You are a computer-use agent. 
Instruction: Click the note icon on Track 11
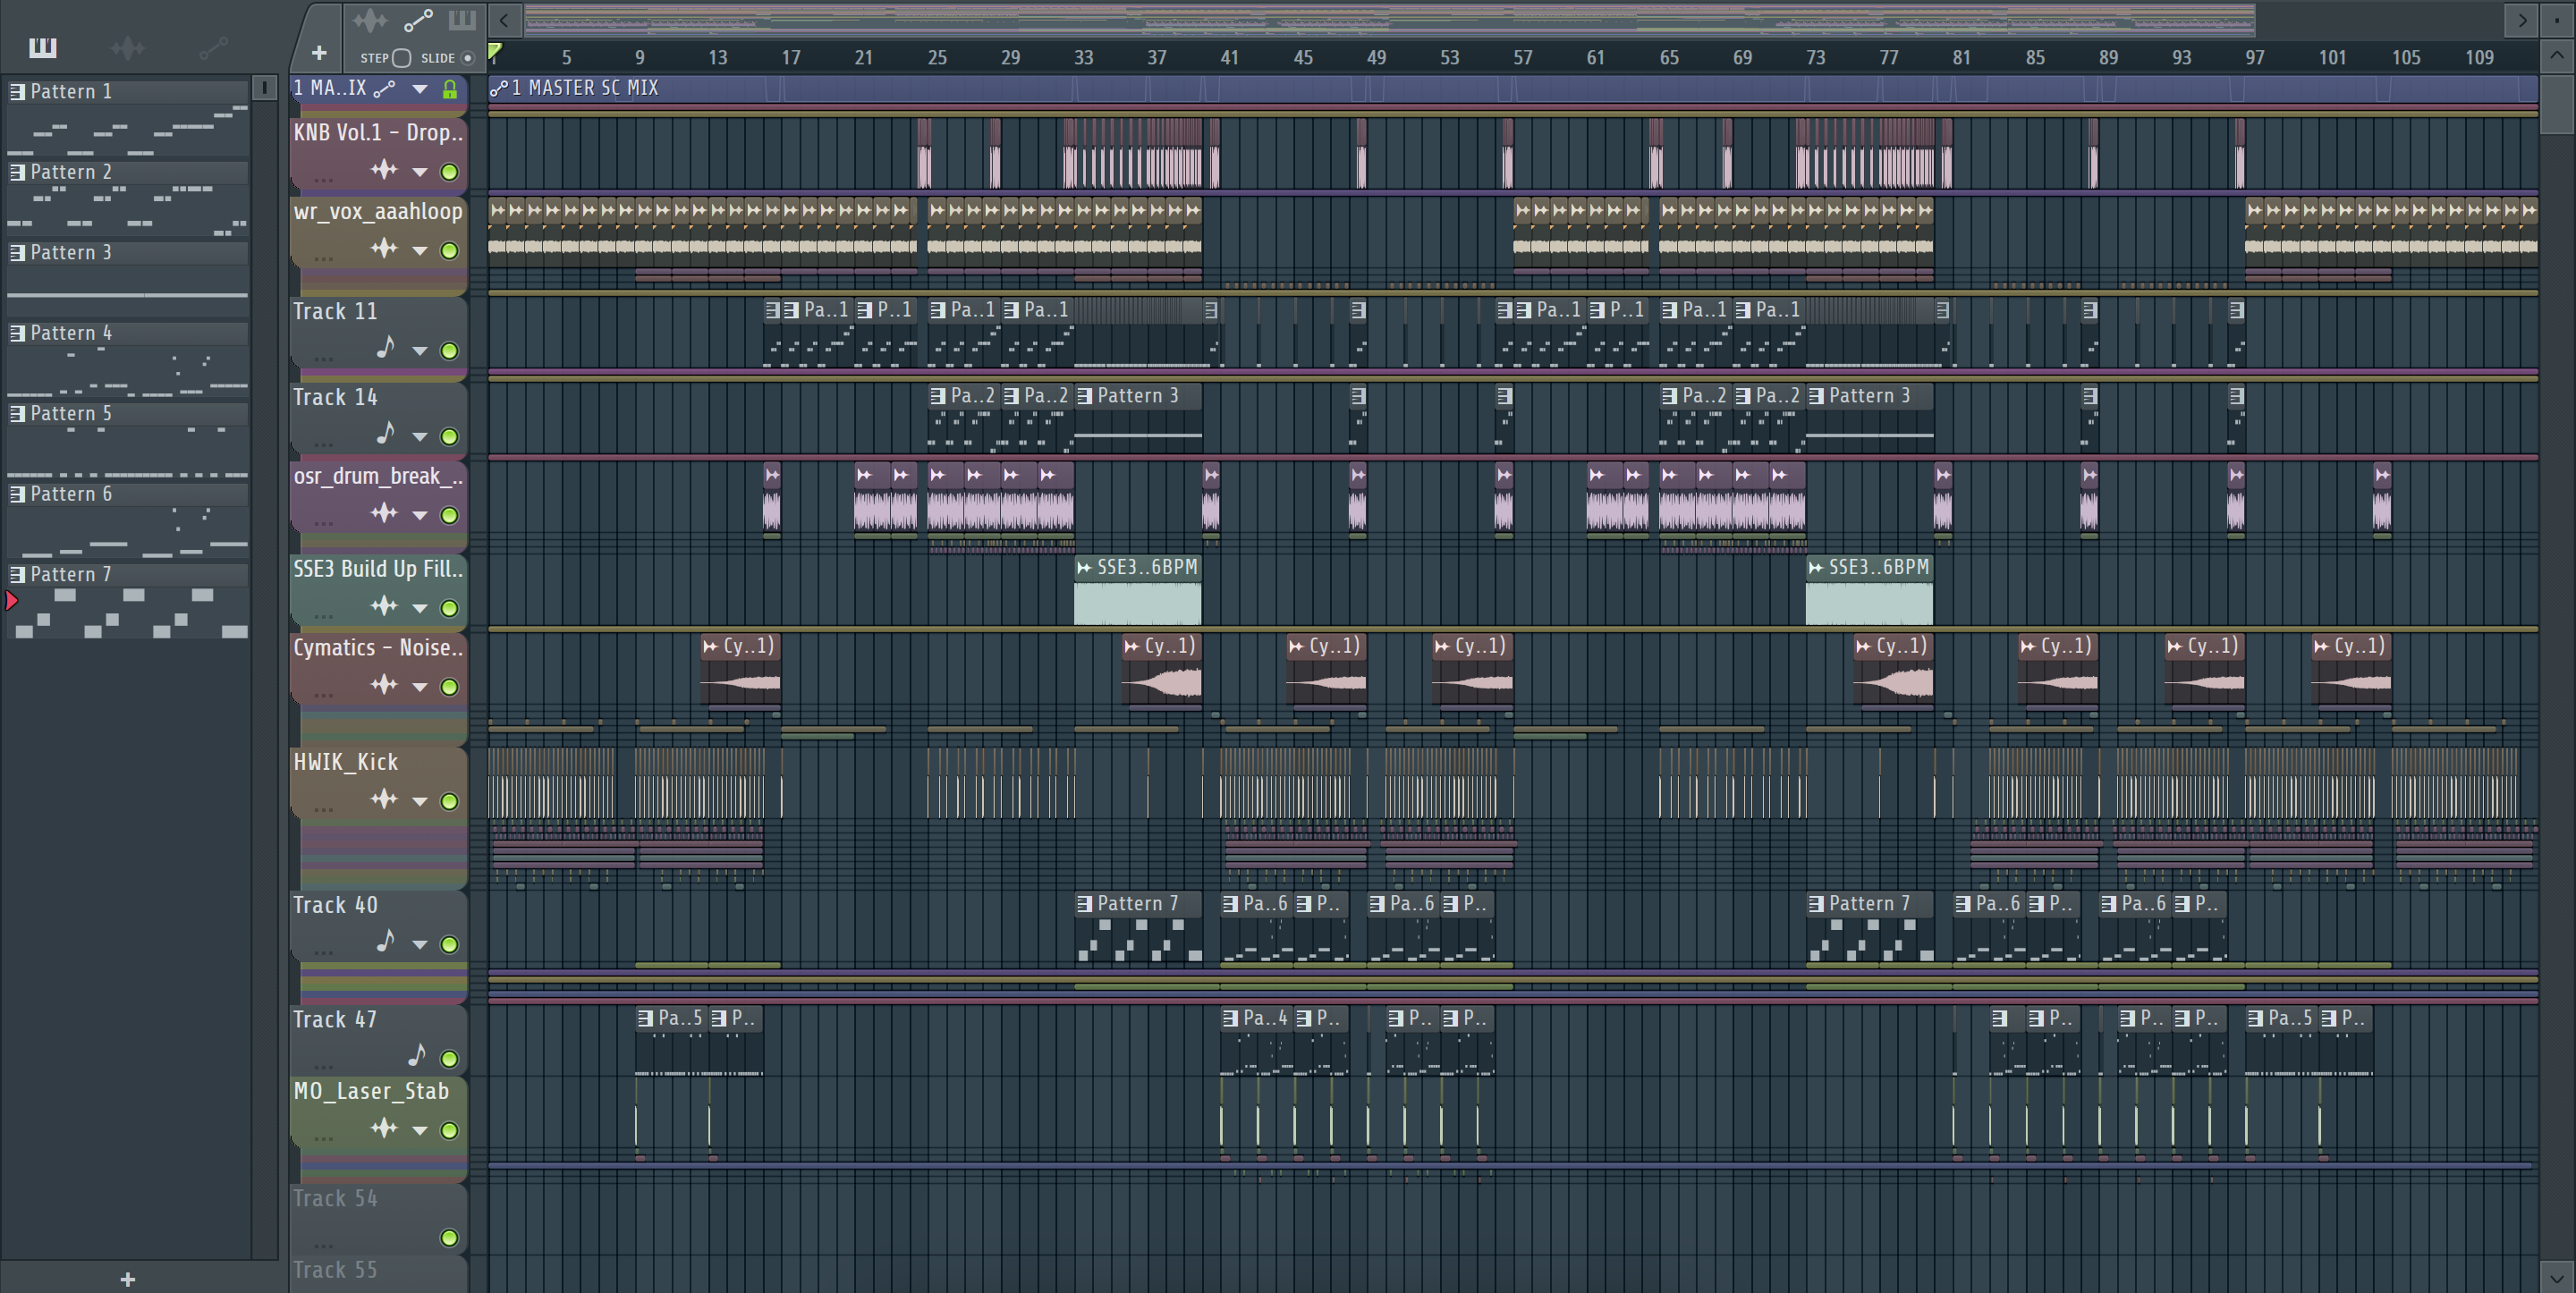click(386, 348)
